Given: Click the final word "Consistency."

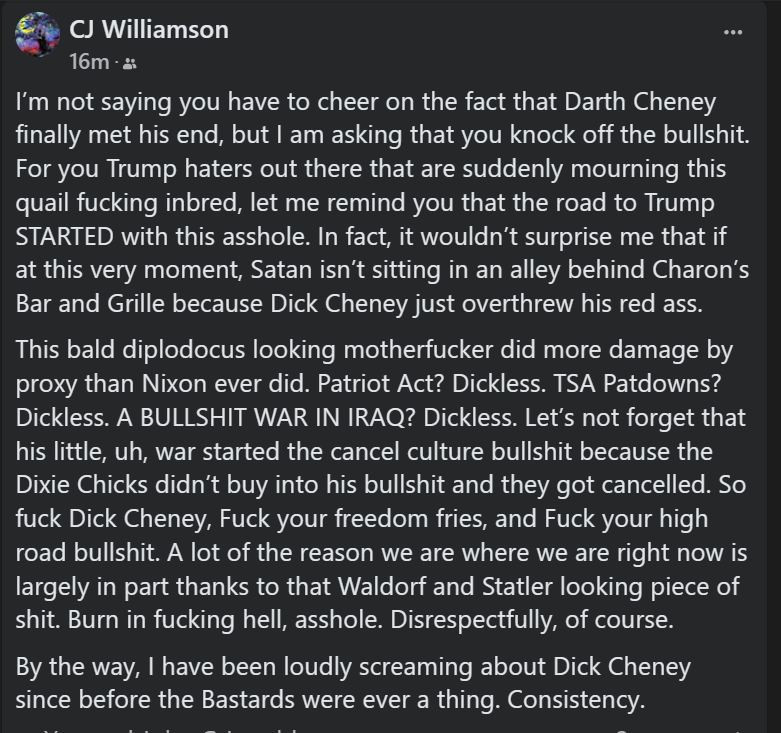Looking at the screenshot, I should [x=576, y=700].
